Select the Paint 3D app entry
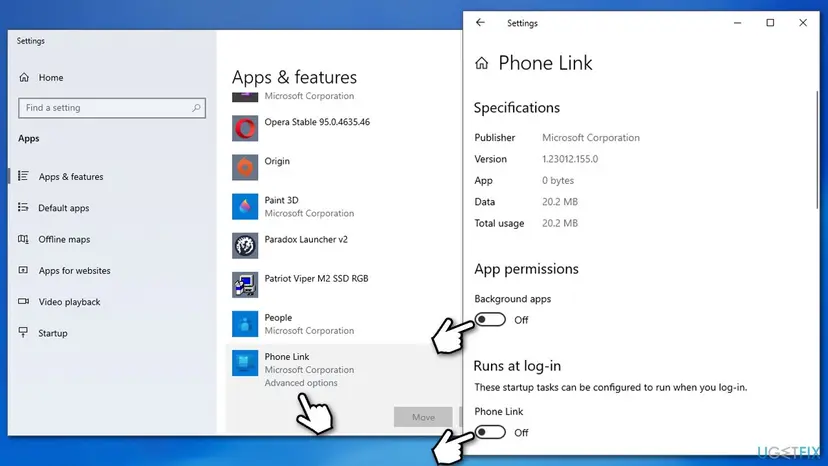Screen dimensions: 828x466 tap(281, 200)
